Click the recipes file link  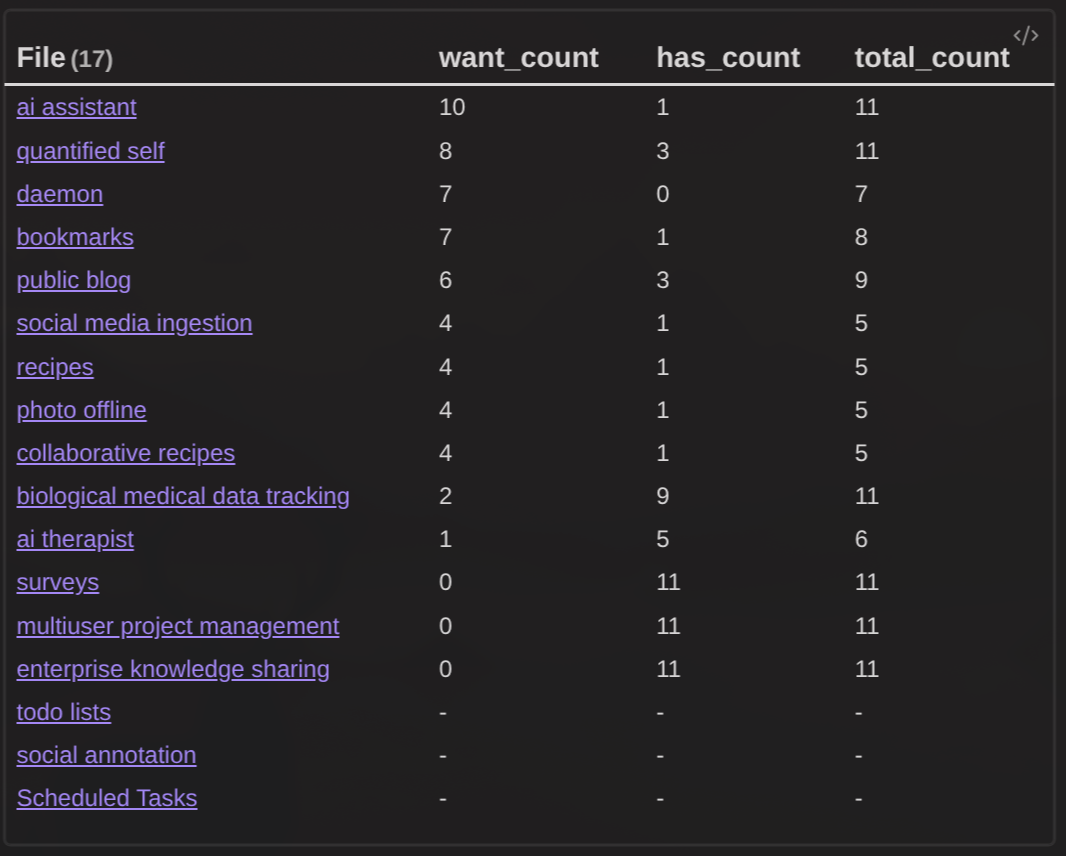pyautogui.click(x=55, y=367)
